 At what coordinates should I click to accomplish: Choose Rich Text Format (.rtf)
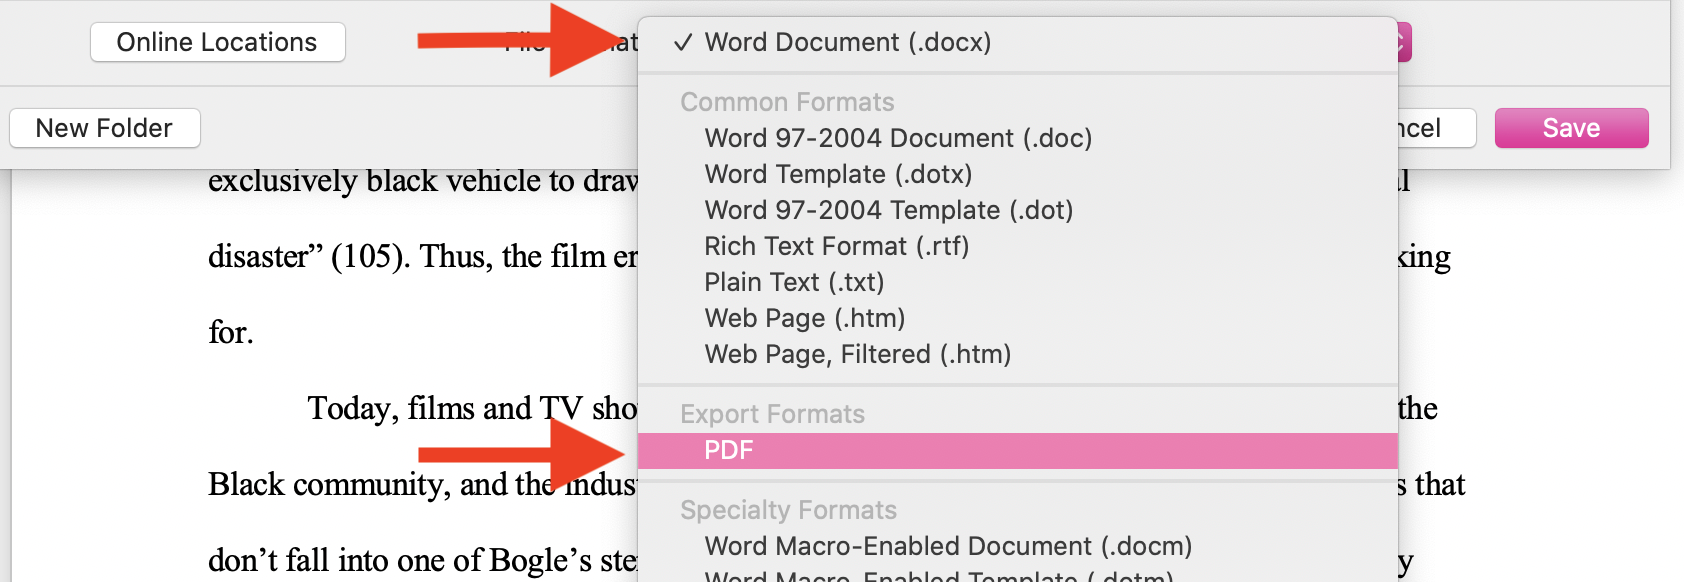point(836,246)
